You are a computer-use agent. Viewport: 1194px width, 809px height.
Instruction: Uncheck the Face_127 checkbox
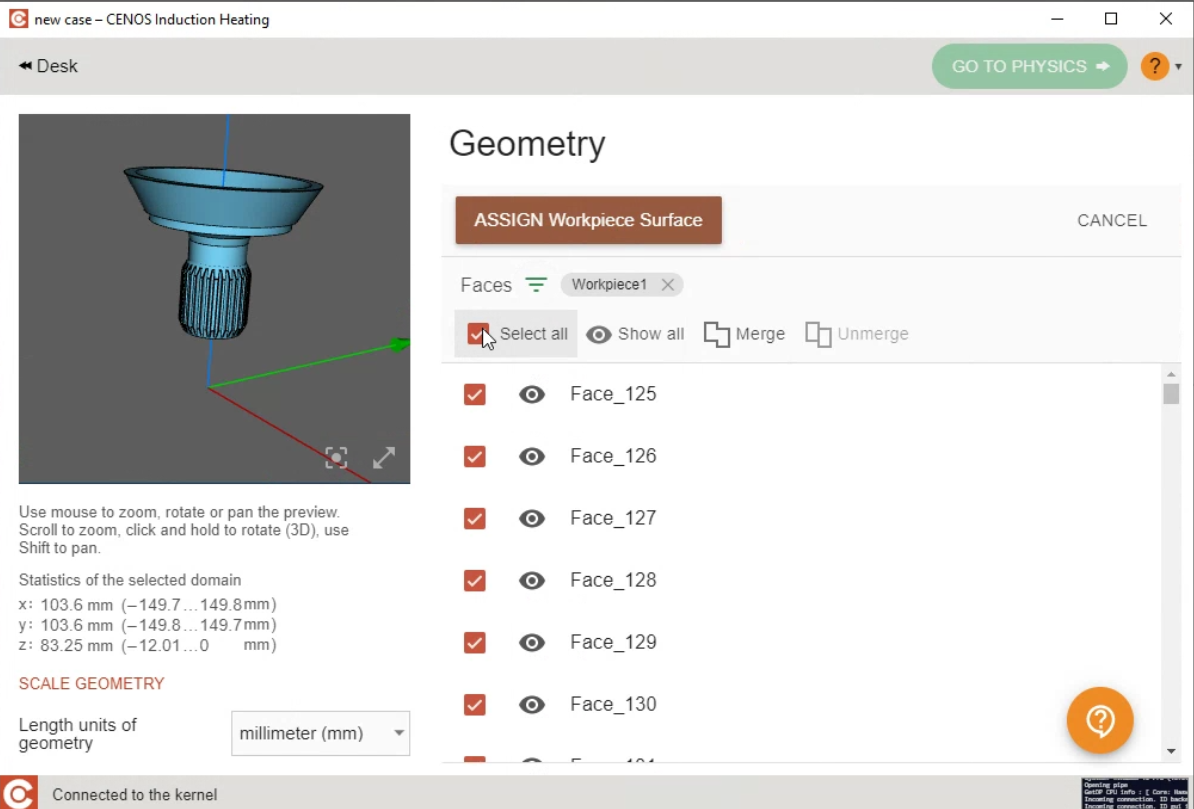coord(474,519)
